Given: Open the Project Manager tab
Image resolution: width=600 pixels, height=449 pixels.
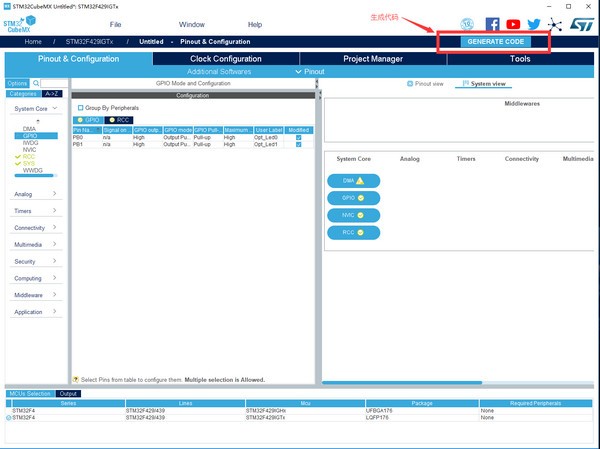Looking at the screenshot, I should pos(373,59).
